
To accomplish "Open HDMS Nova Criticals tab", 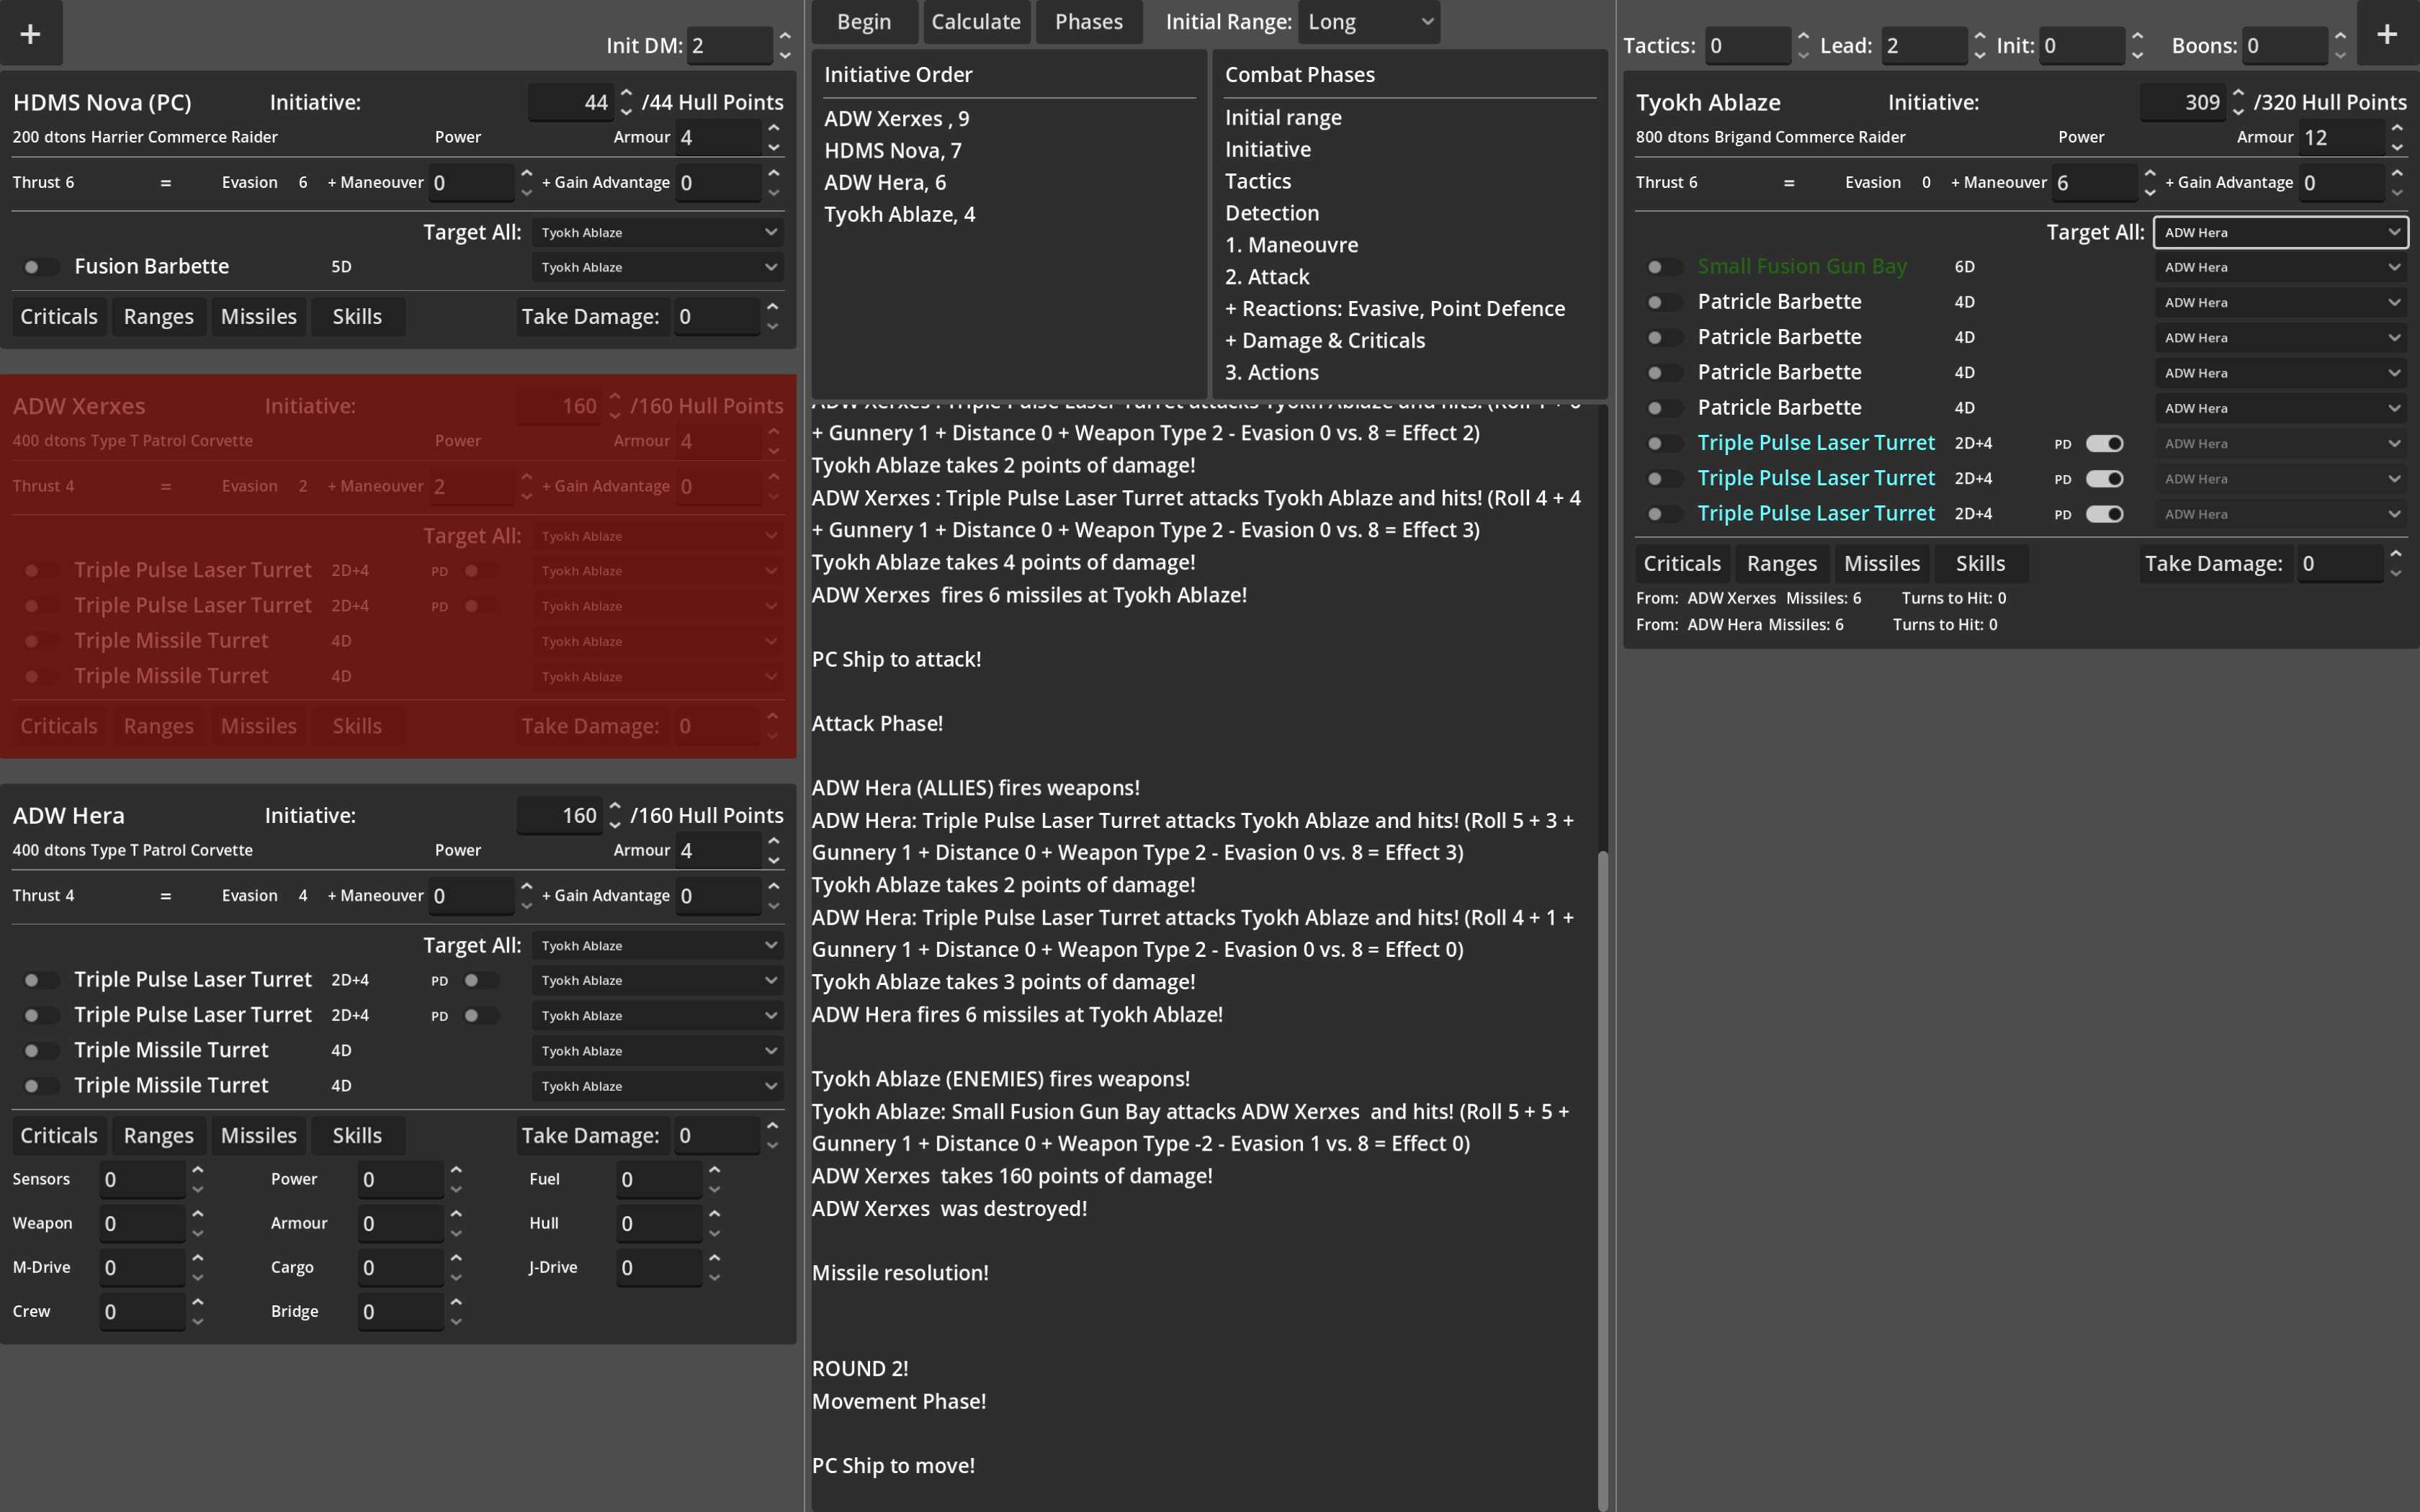I will [59, 317].
